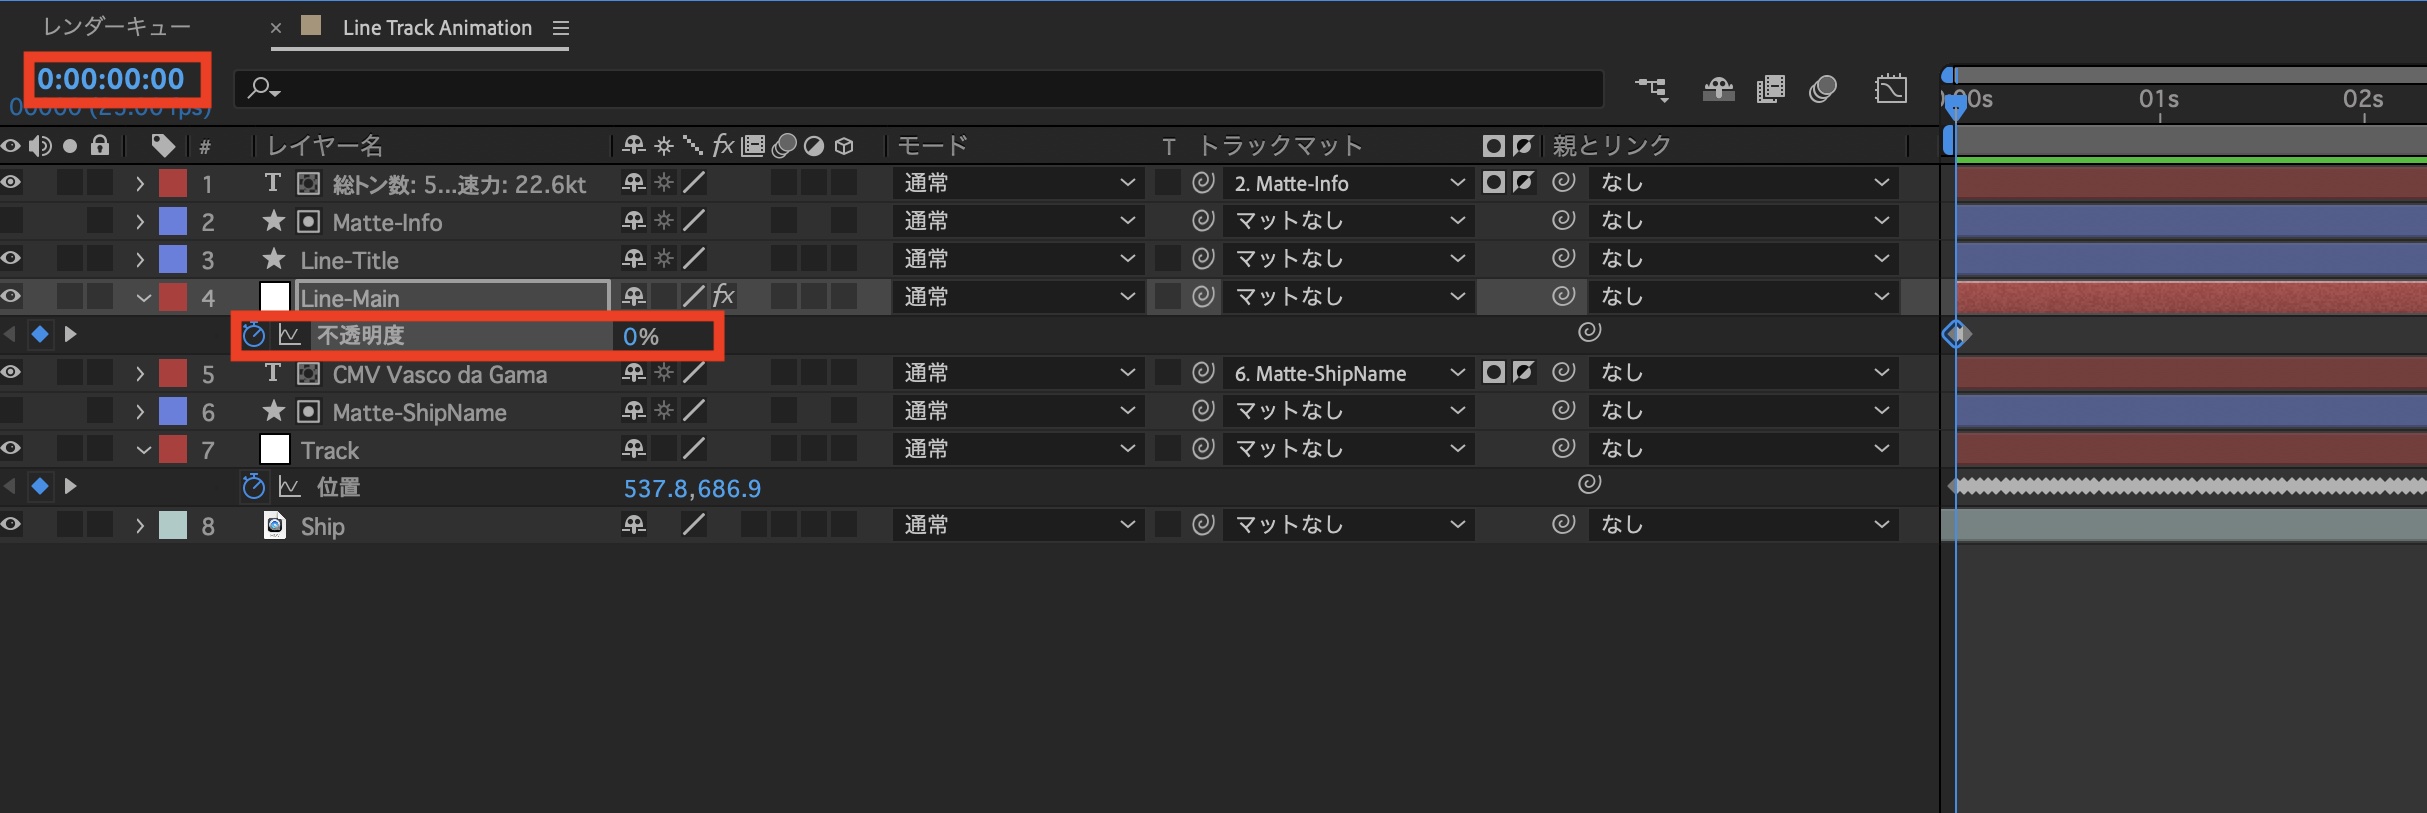Click the red label color of layer 1
Image resolution: width=2427 pixels, height=813 pixels.
point(173,183)
